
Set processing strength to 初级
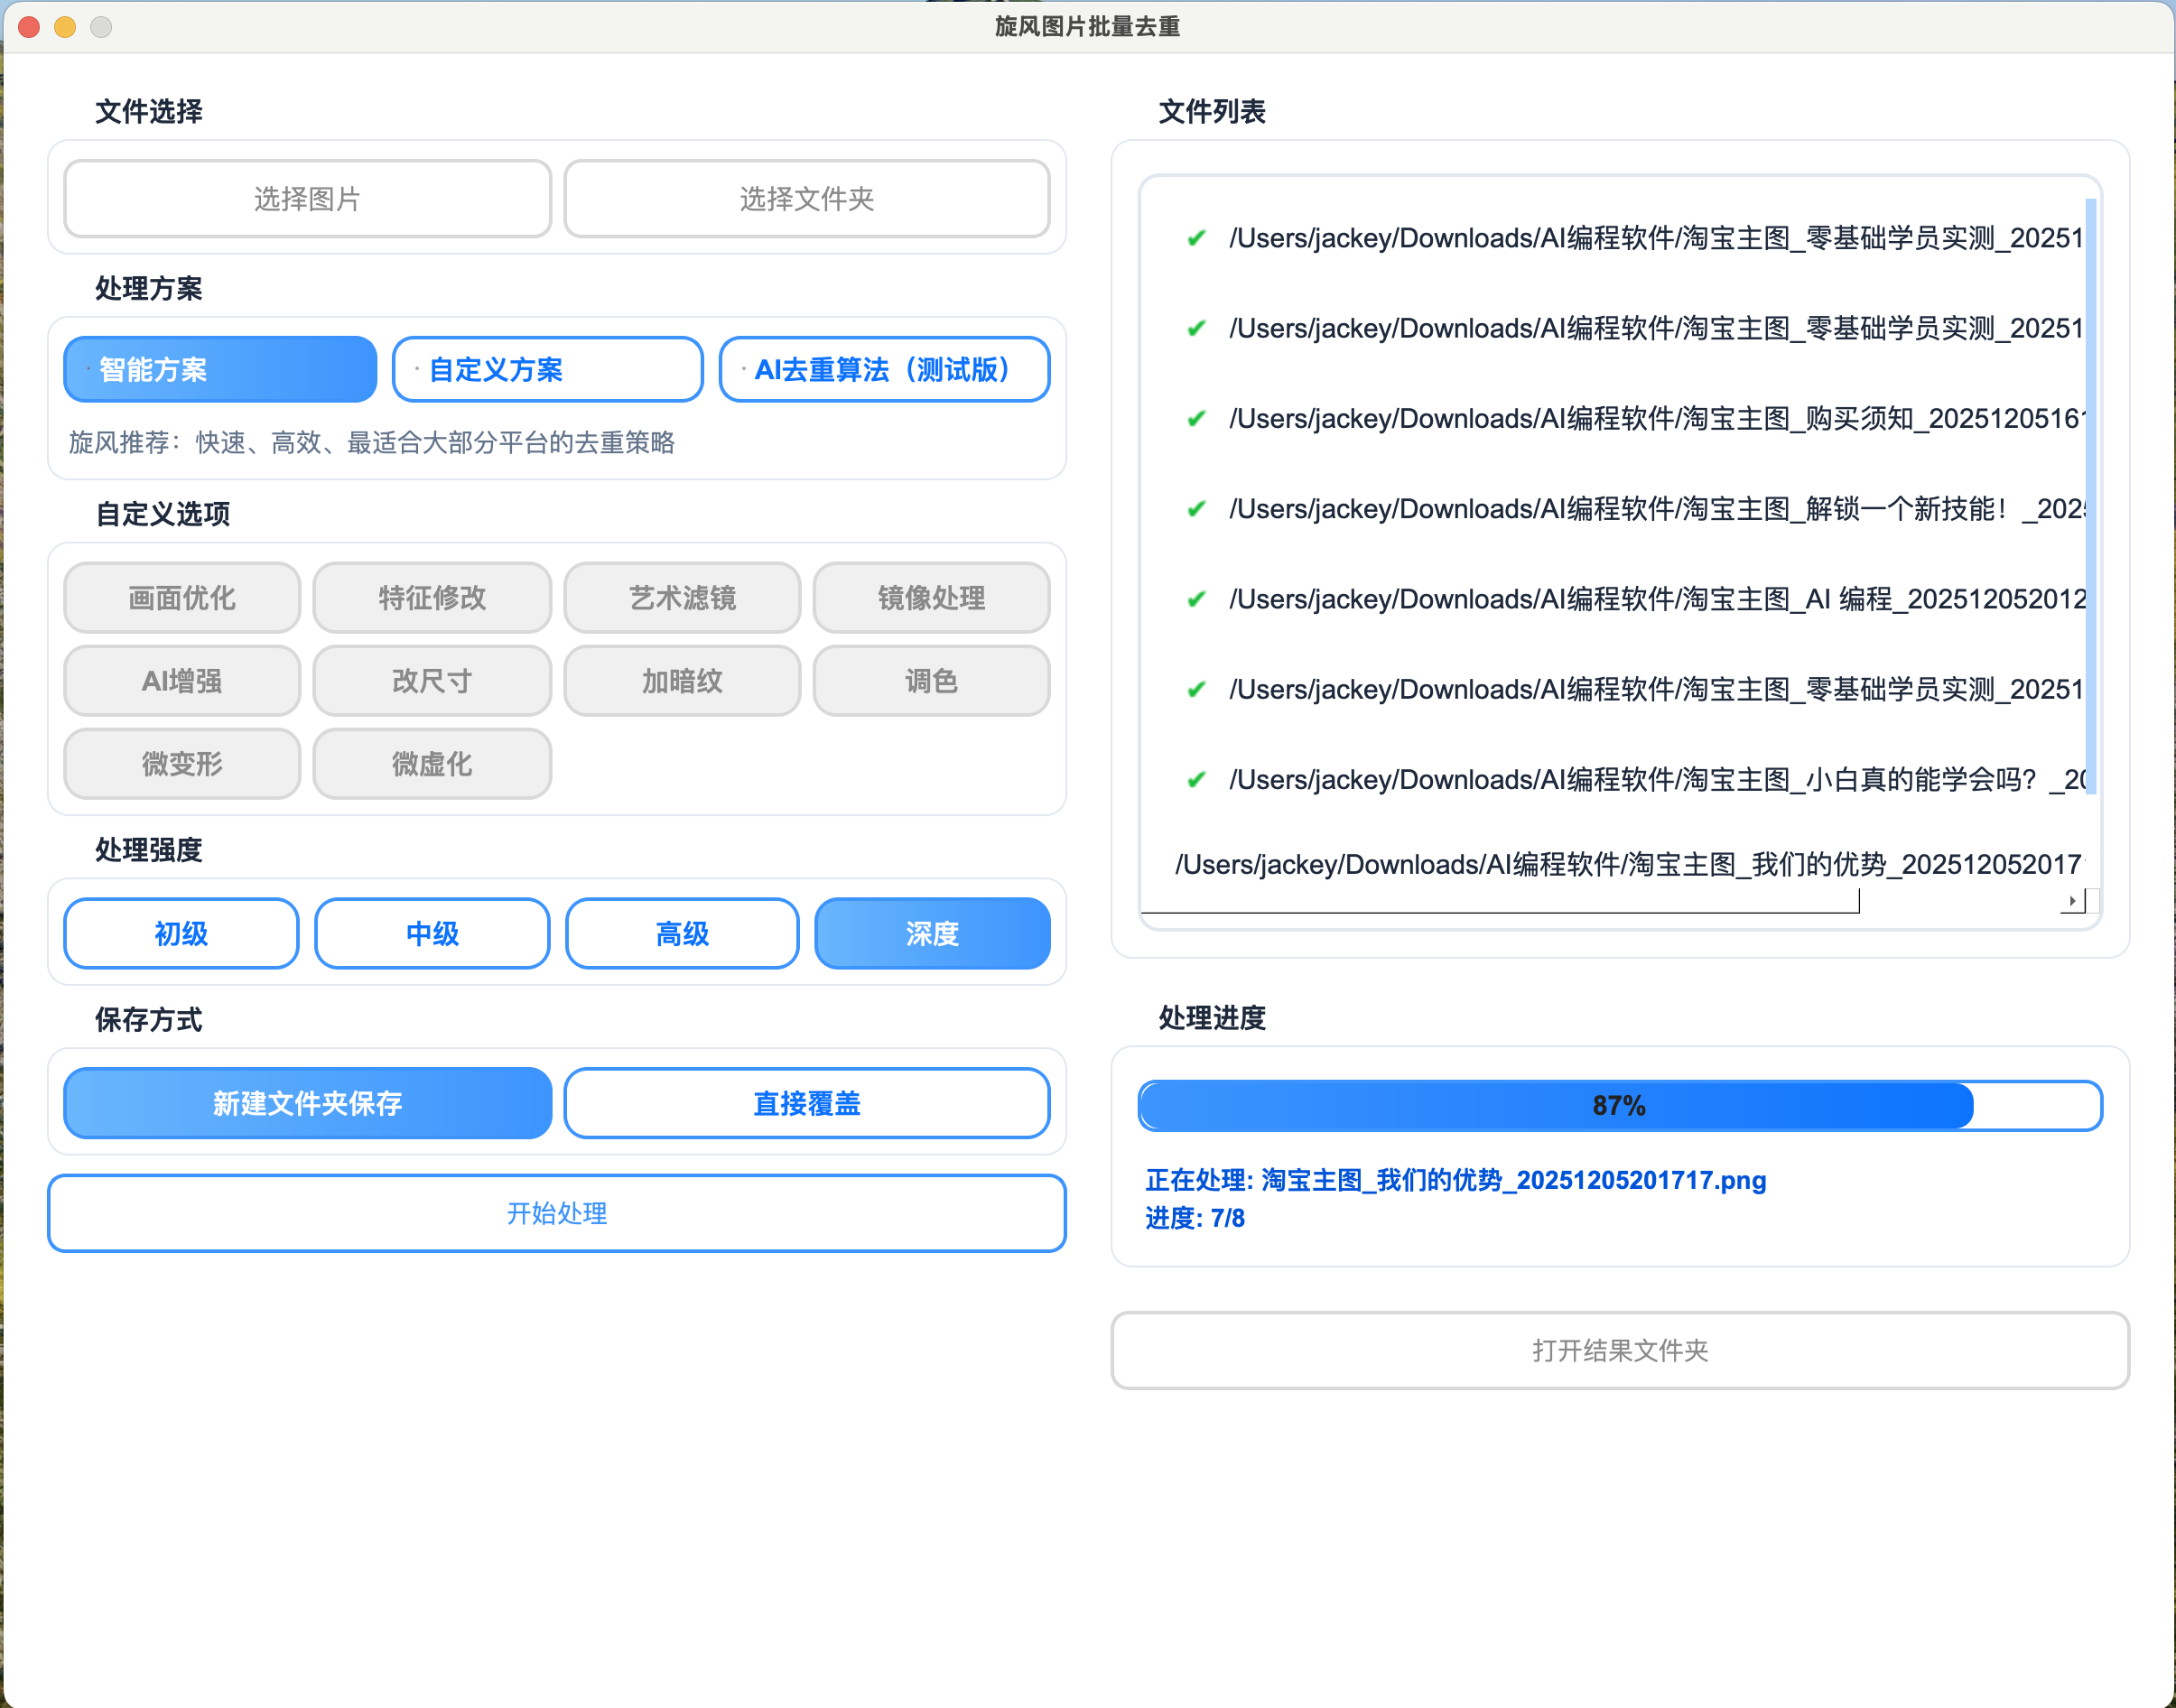[181, 934]
